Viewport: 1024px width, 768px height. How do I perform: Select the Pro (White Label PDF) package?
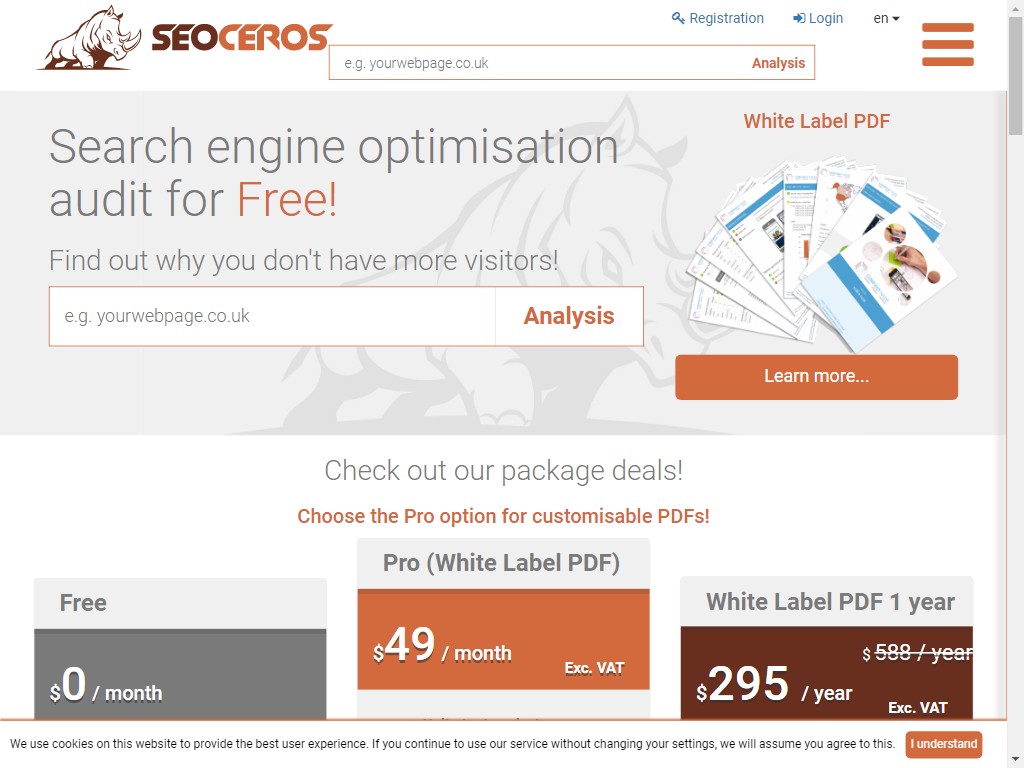click(503, 563)
